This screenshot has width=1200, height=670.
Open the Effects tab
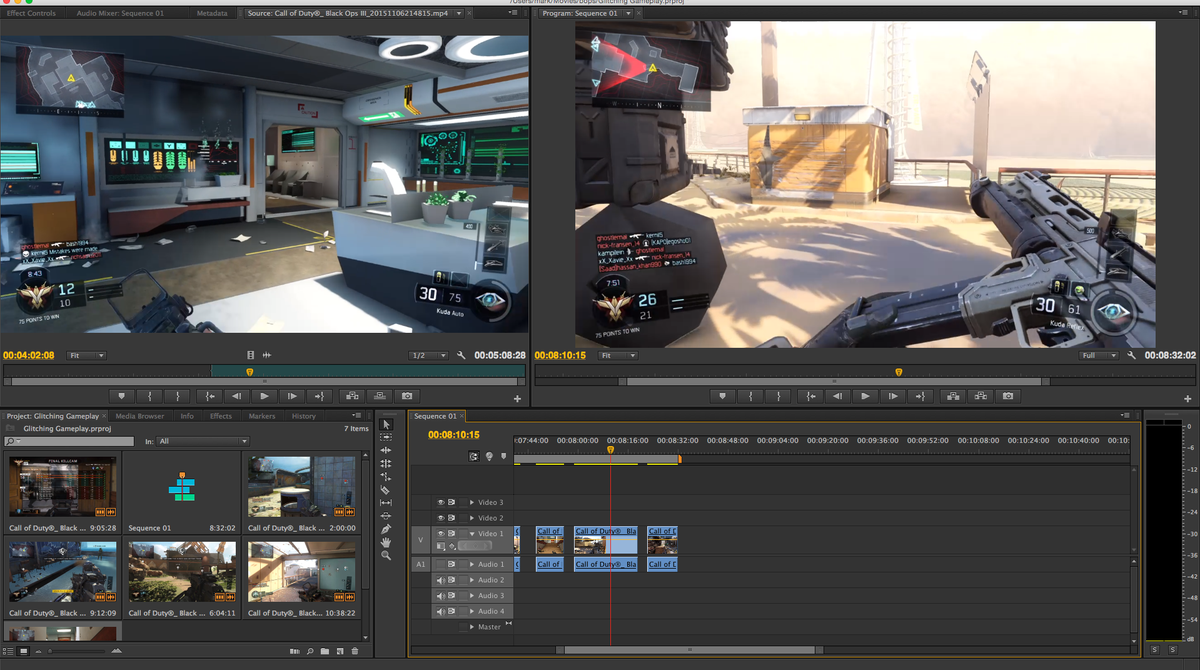tap(221, 416)
